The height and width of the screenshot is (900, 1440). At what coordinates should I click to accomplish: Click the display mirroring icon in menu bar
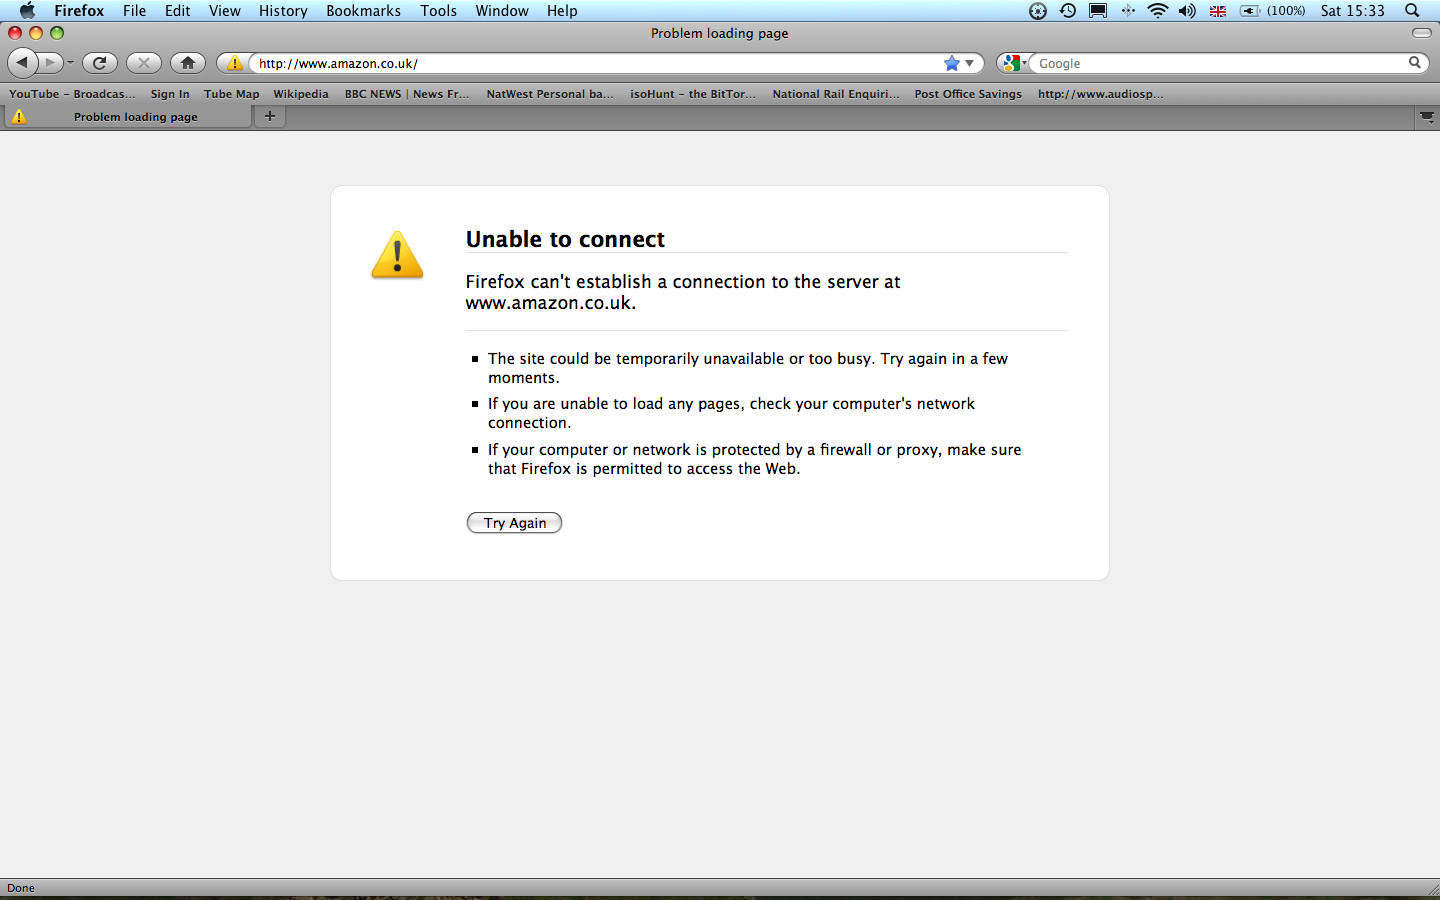click(x=1098, y=11)
